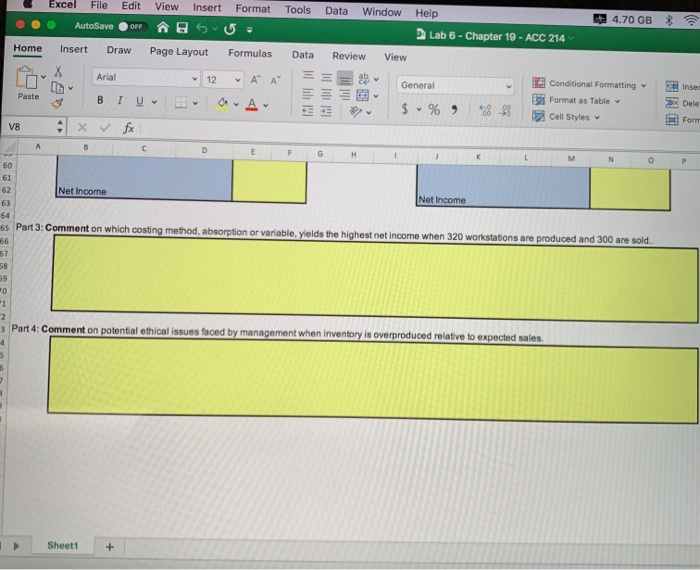Add a new sheet with plus button
700x570 pixels.
[110, 547]
